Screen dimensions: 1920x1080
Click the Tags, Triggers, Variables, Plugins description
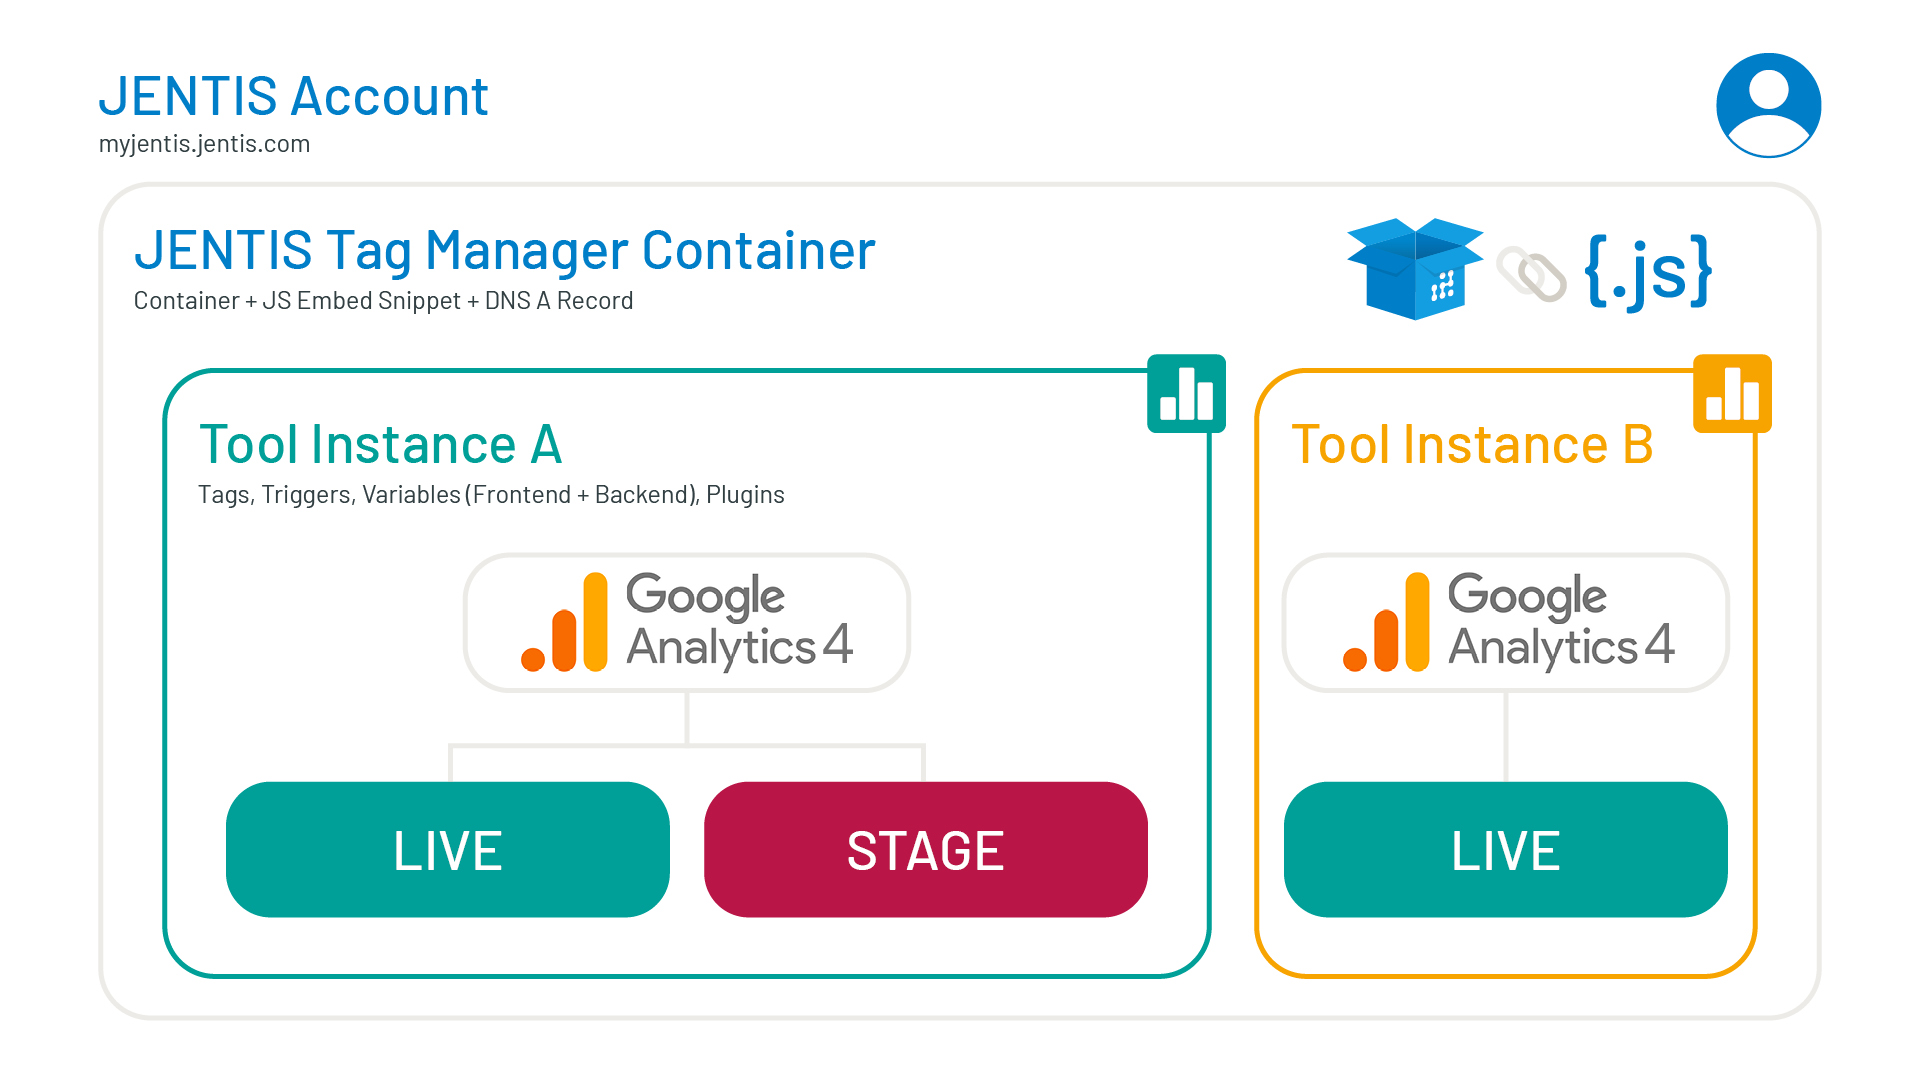(491, 495)
